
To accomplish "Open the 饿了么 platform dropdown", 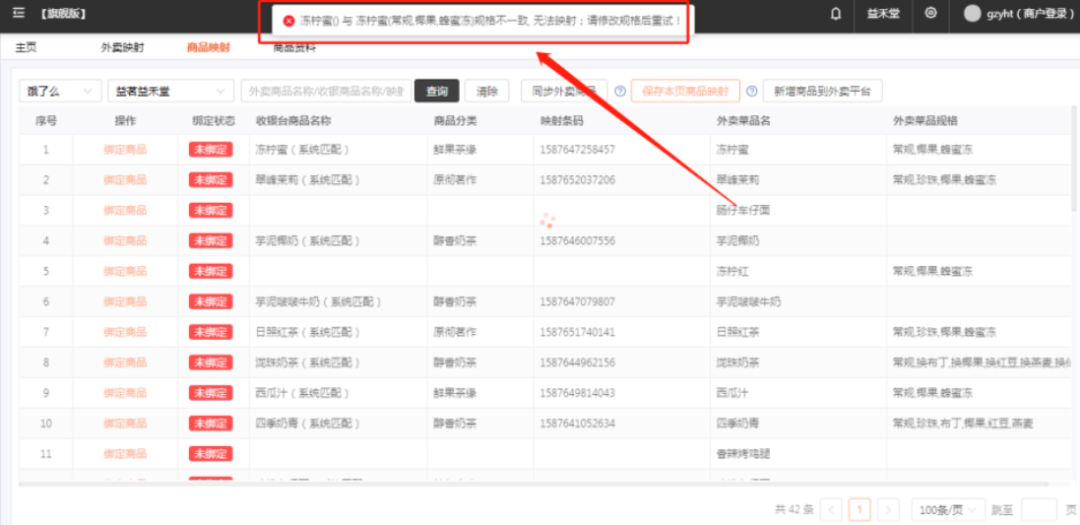I will 60,91.
